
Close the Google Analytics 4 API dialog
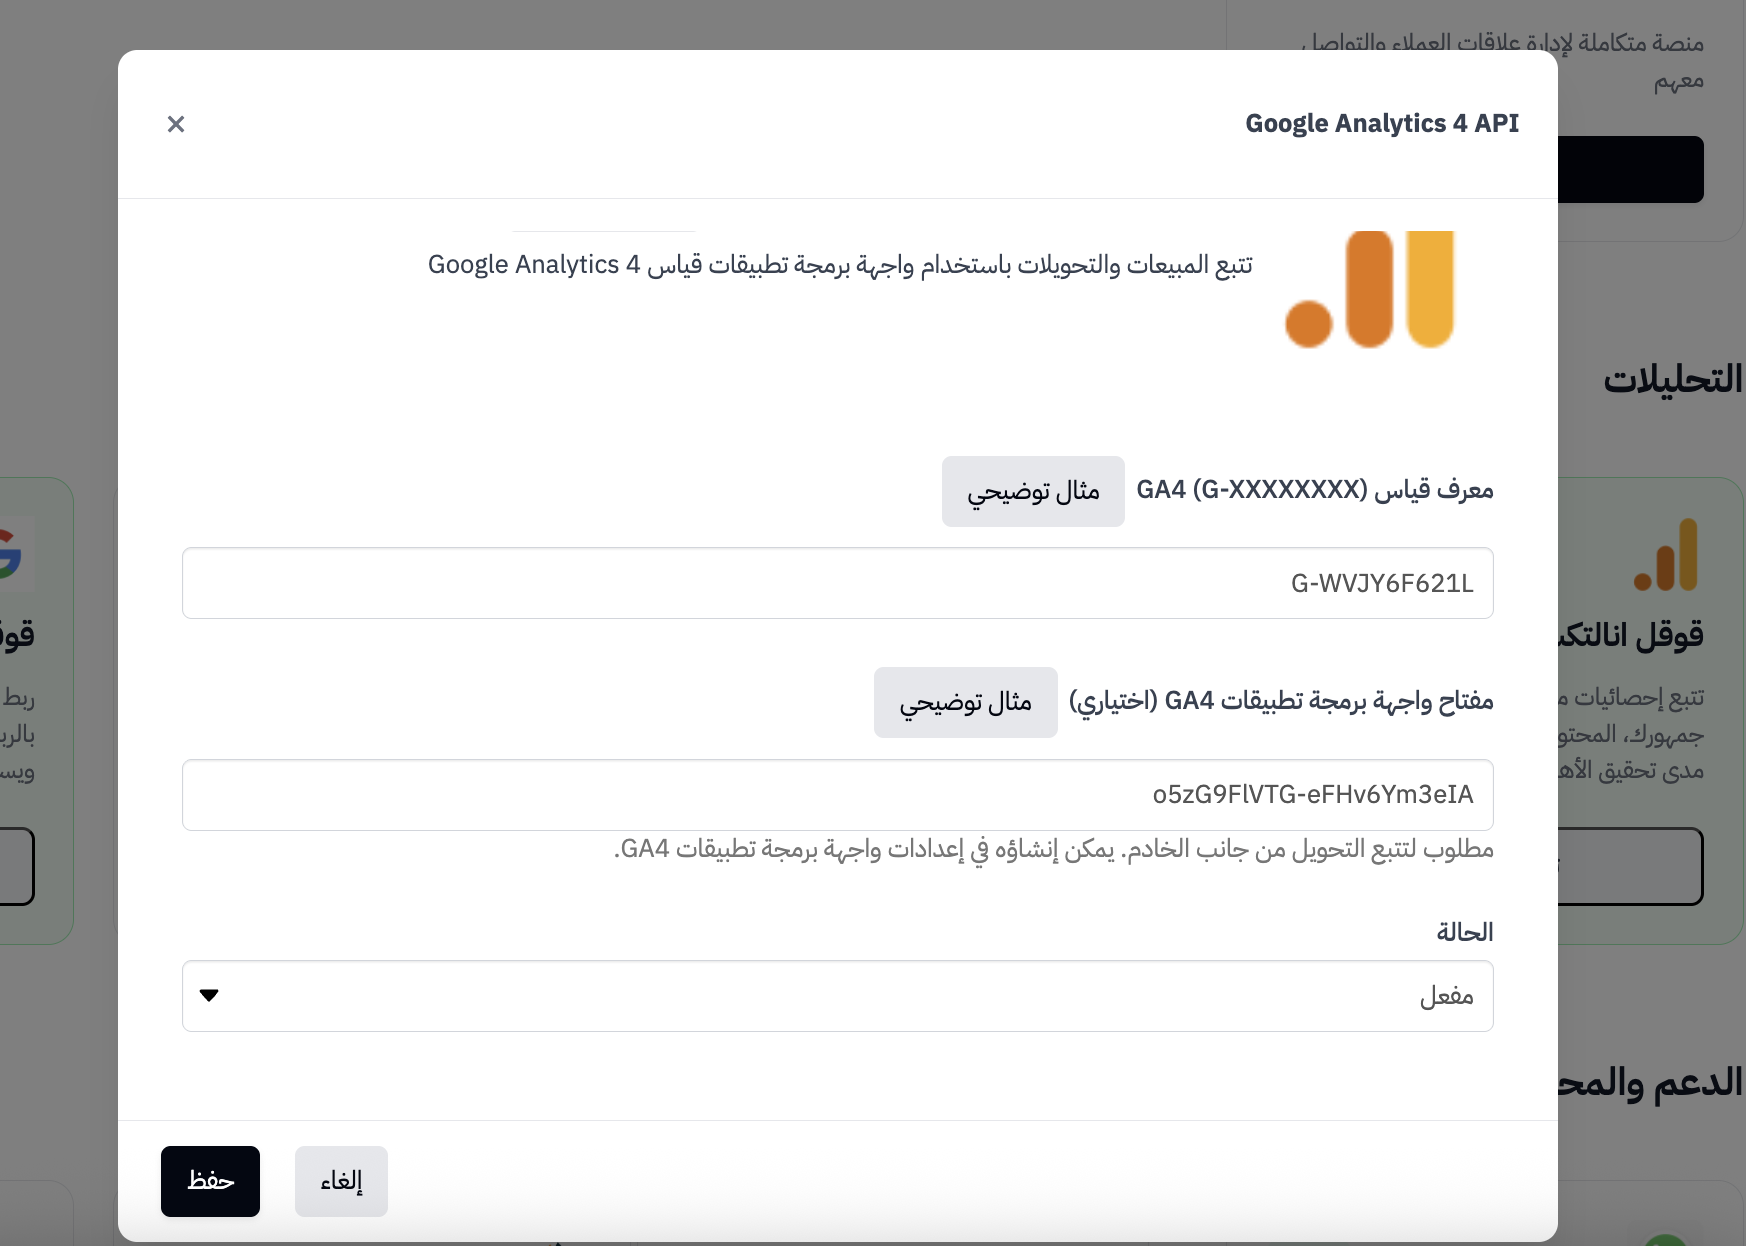click(x=176, y=124)
